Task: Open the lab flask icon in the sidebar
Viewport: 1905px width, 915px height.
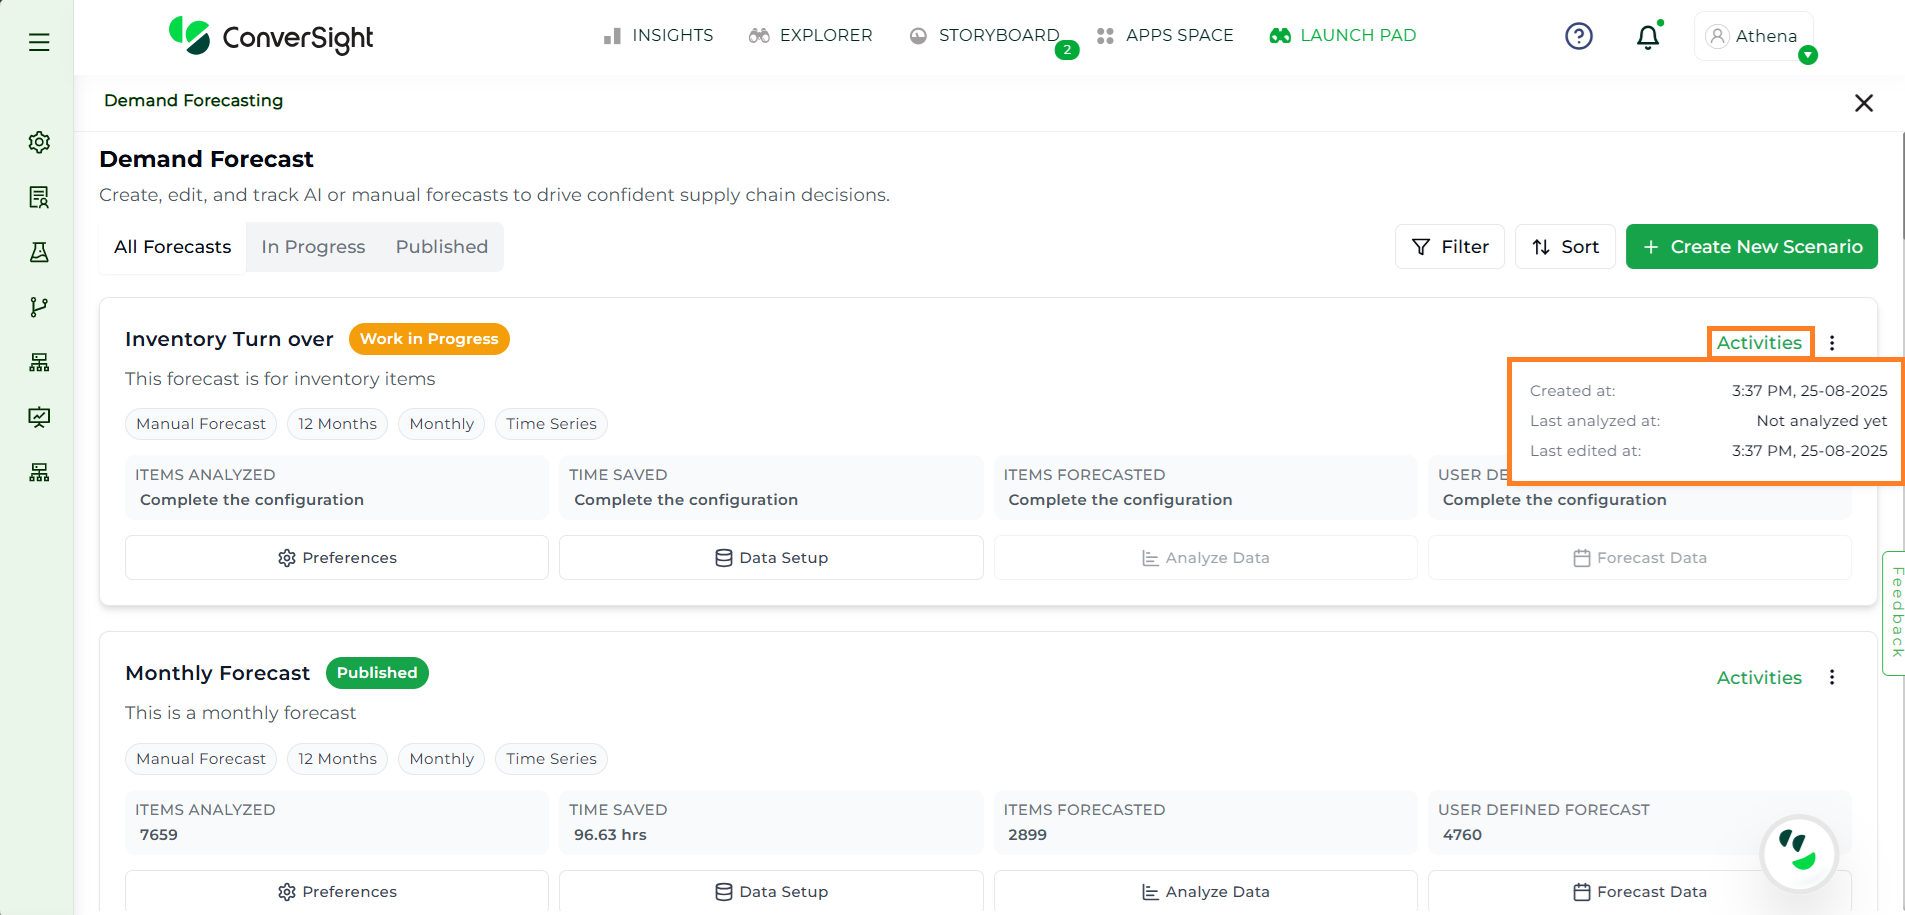Action: pyautogui.click(x=39, y=252)
